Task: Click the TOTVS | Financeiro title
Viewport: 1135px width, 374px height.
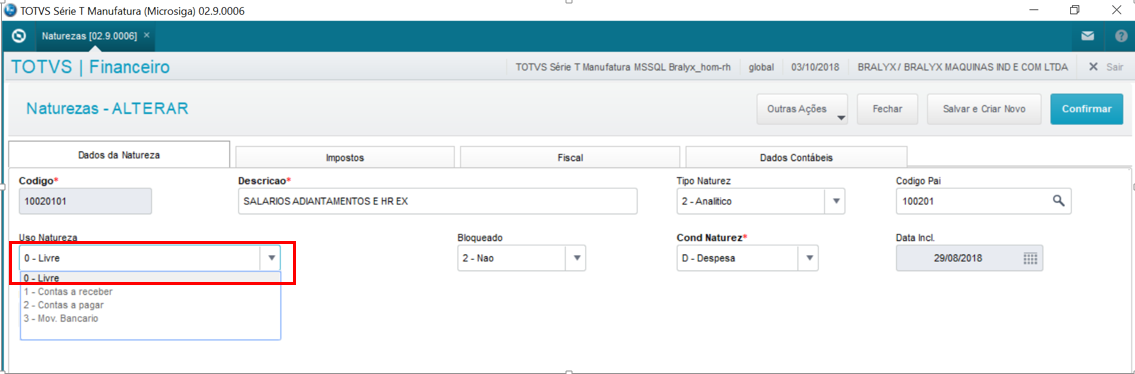Action: pos(90,67)
